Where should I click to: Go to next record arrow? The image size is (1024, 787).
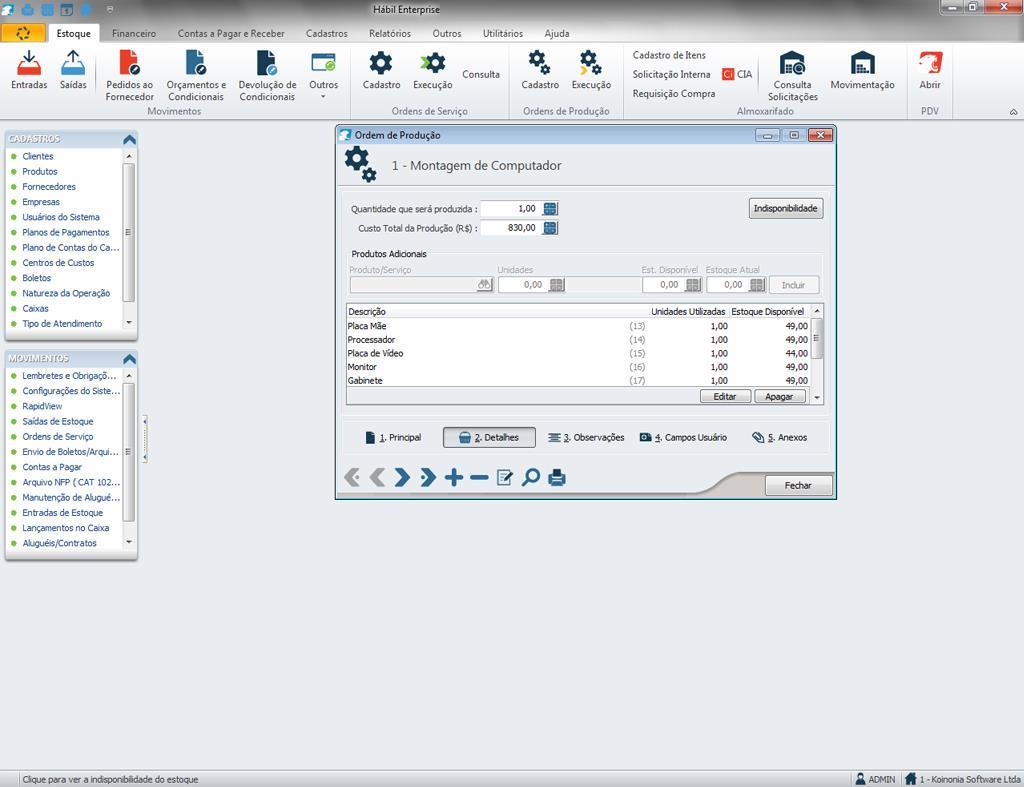tap(402, 477)
